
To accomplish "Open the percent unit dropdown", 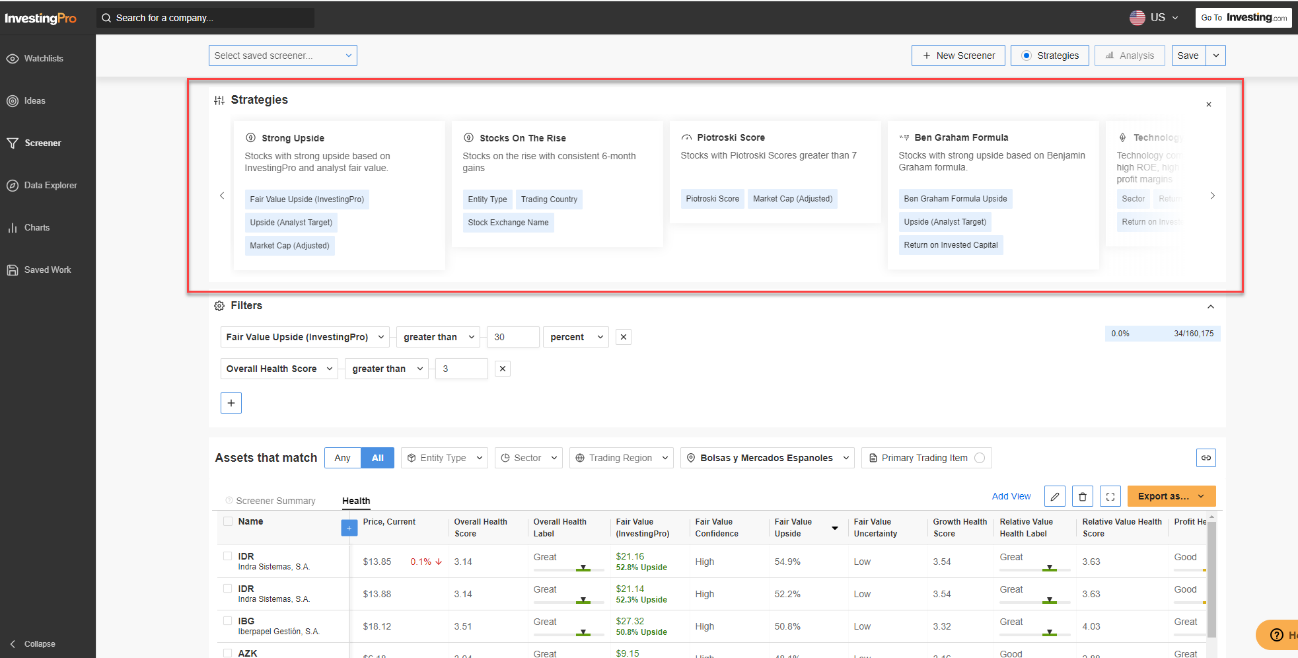I will [x=577, y=337].
